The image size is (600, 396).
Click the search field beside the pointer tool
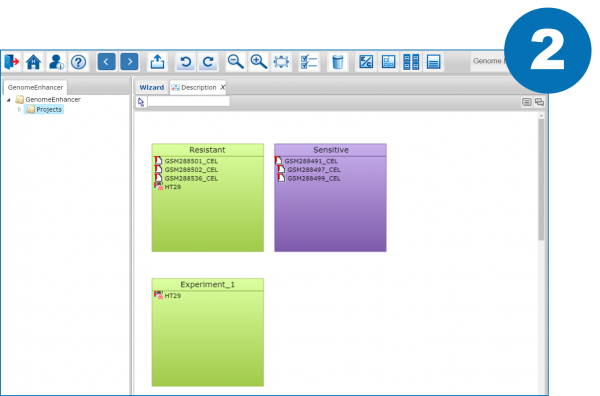(189, 101)
